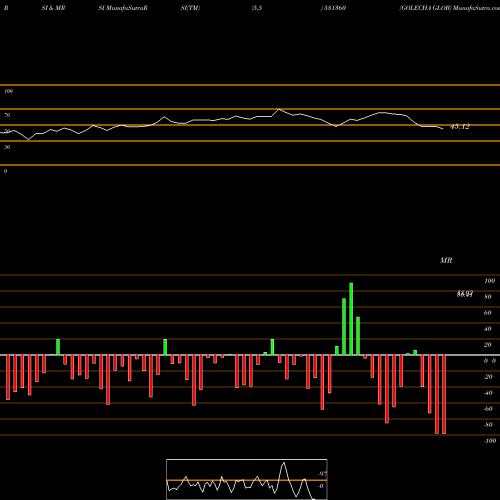The height and width of the screenshot is (500, 500).
Task: Click the -60 label on the MR axis
Action: (488, 409)
